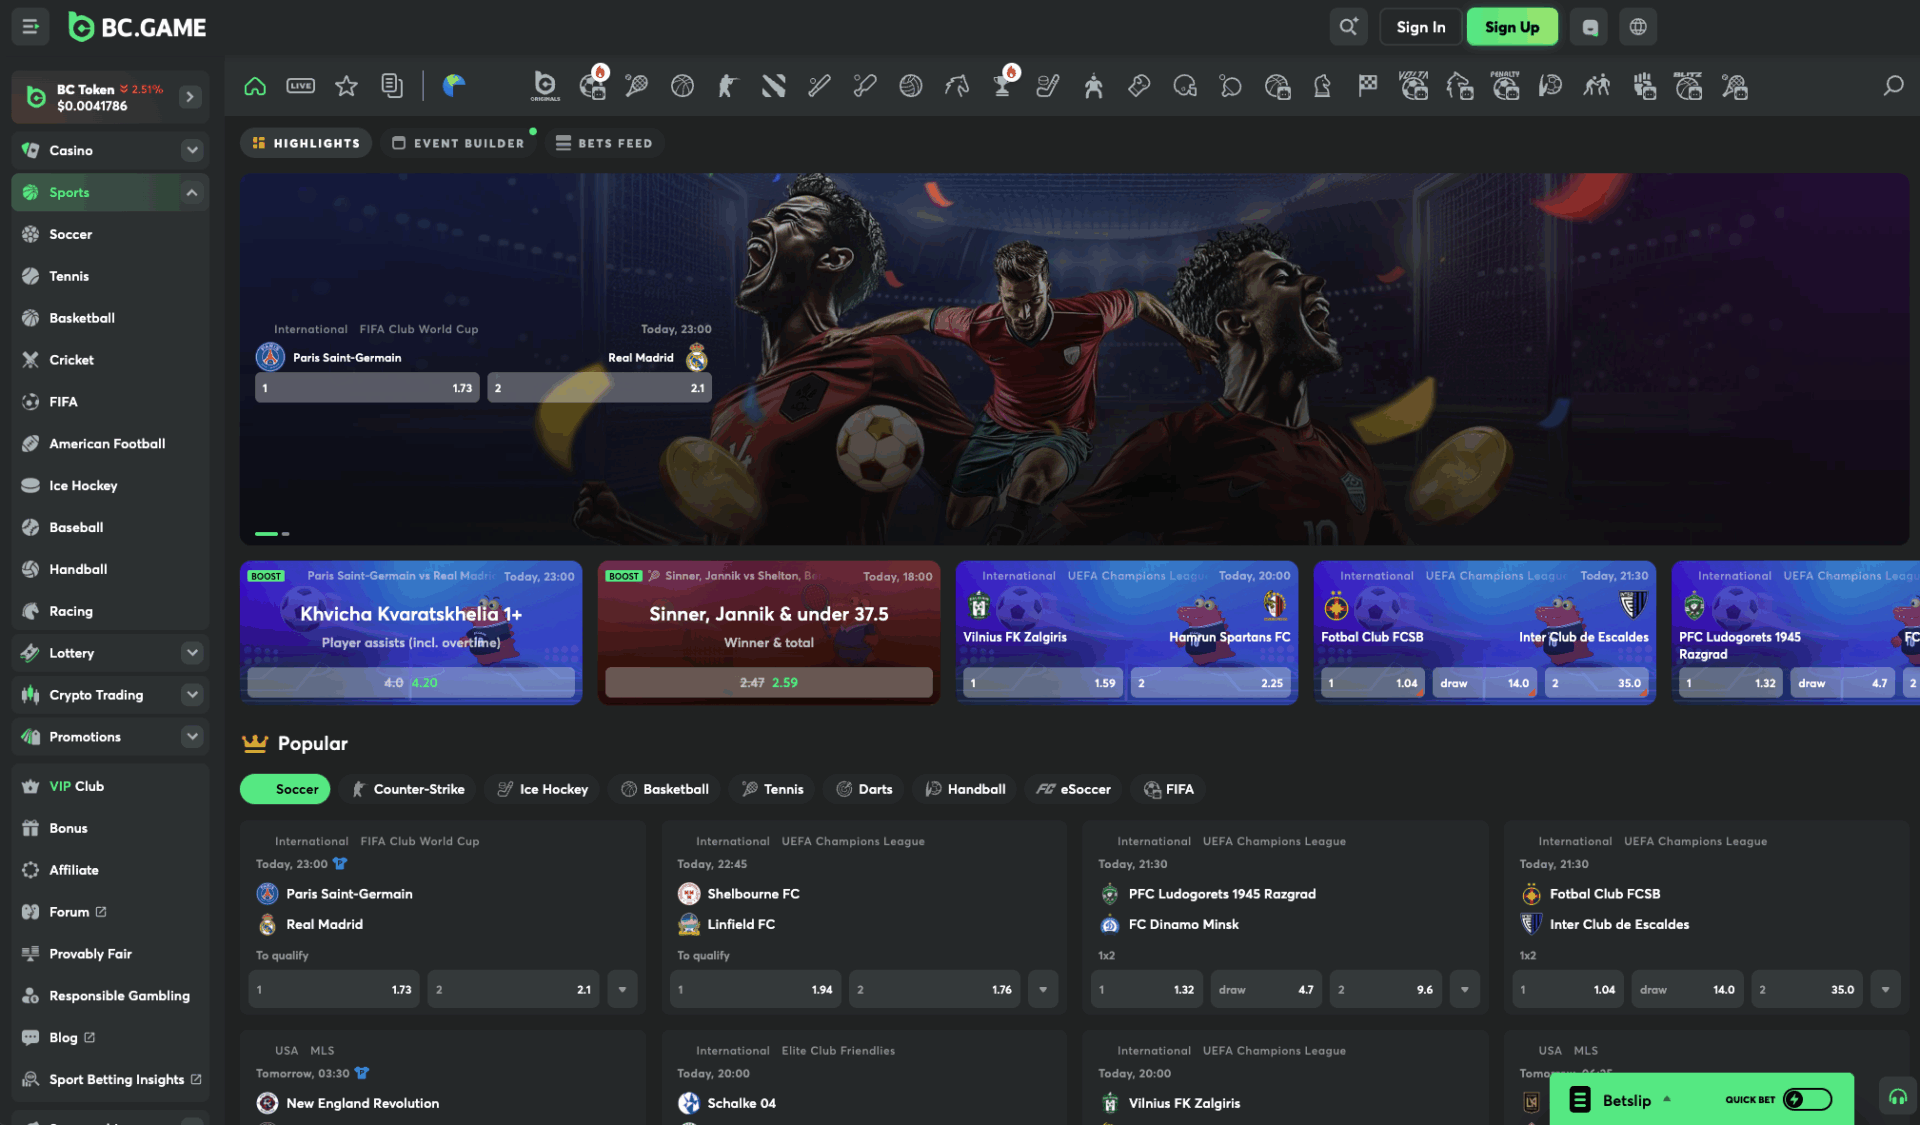Screen dimensions: 1920x1125
Task: Select the trophy icon with fire badge
Action: coord(1003,84)
